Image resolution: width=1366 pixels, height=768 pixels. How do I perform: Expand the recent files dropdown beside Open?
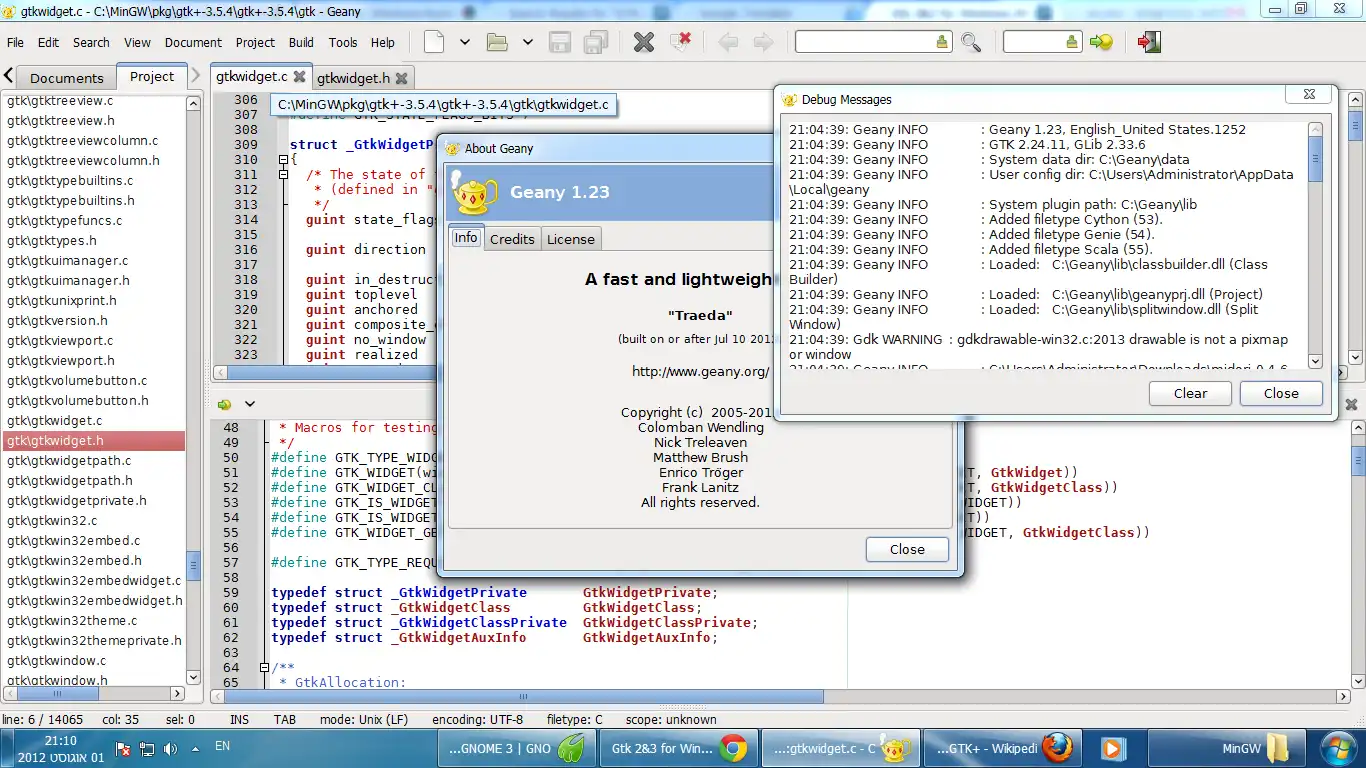click(527, 42)
